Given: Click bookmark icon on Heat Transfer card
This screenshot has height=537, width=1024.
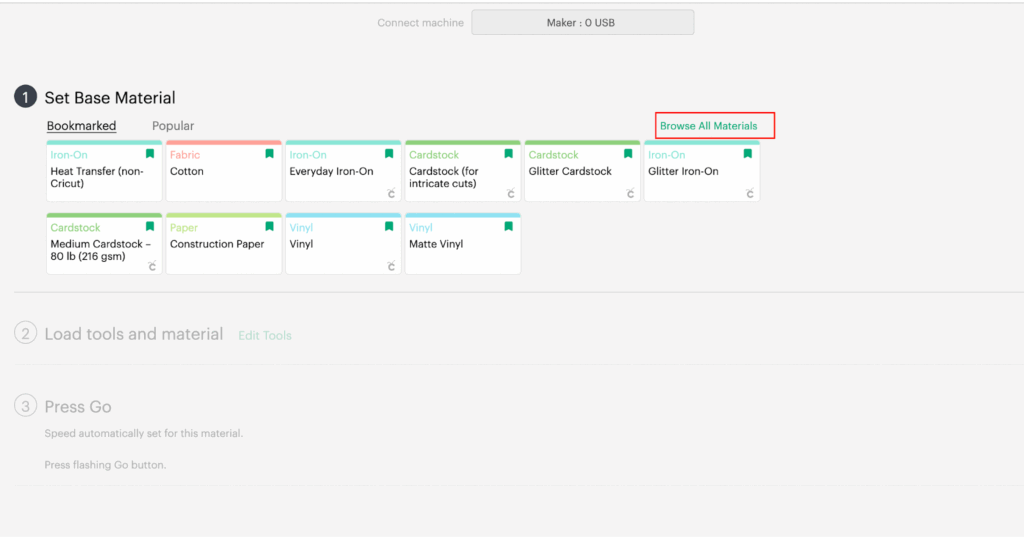Looking at the screenshot, I should click(150, 155).
